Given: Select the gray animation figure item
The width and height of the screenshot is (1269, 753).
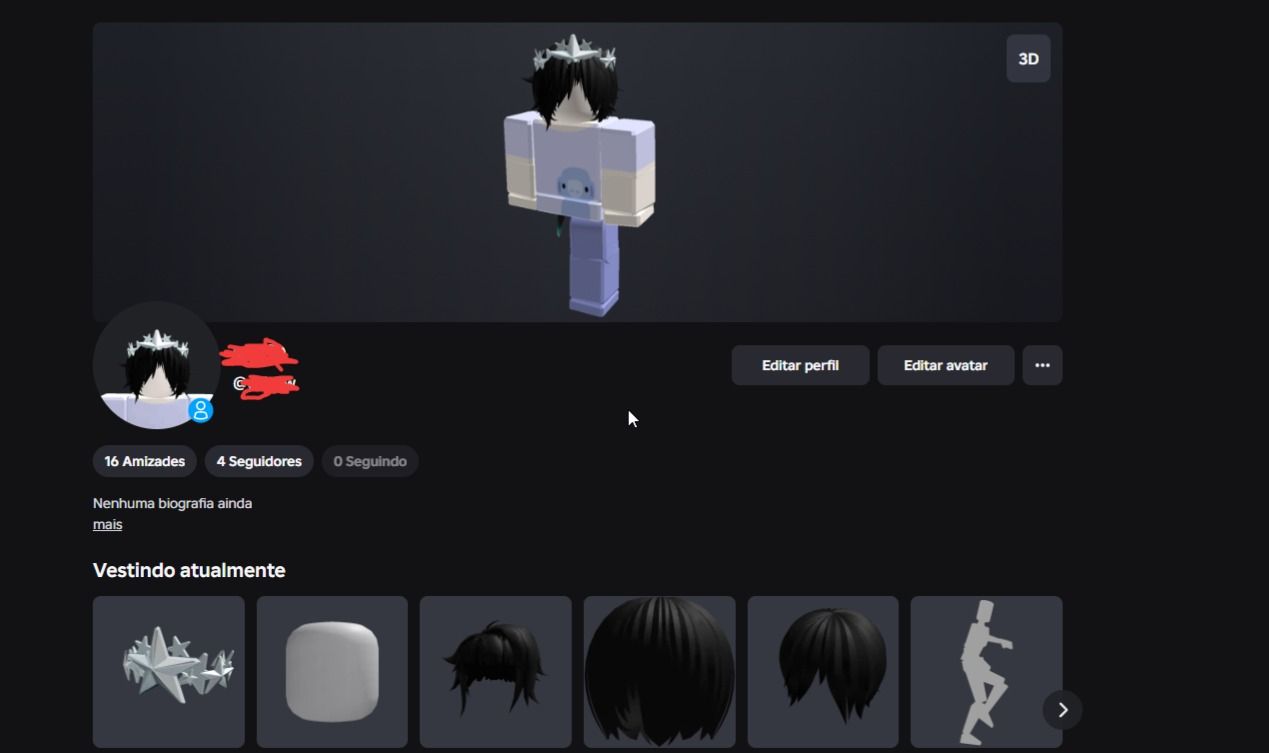Looking at the screenshot, I should pyautogui.click(x=986, y=671).
